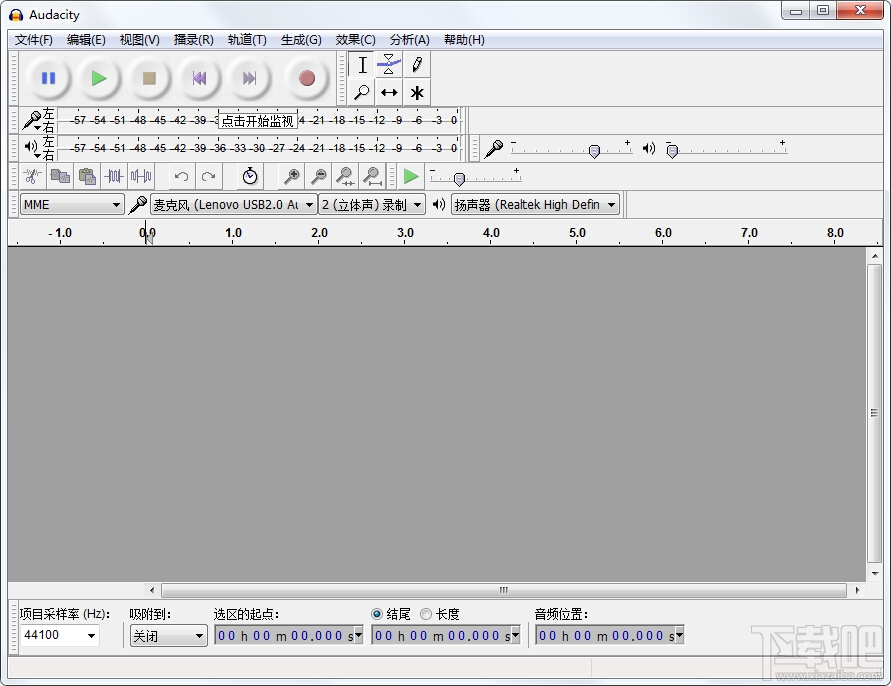Select the I-beam Selection tool
Image resolution: width=891 pixels, height=686 pixels.
[362, 65]
